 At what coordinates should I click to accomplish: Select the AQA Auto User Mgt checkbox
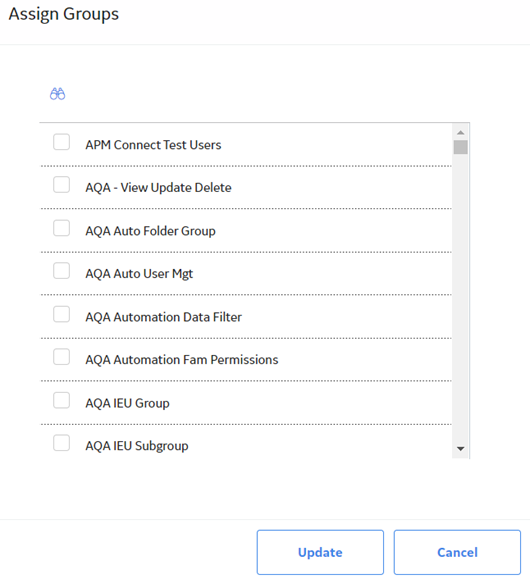pyautogui.click(x=61, y=270)
